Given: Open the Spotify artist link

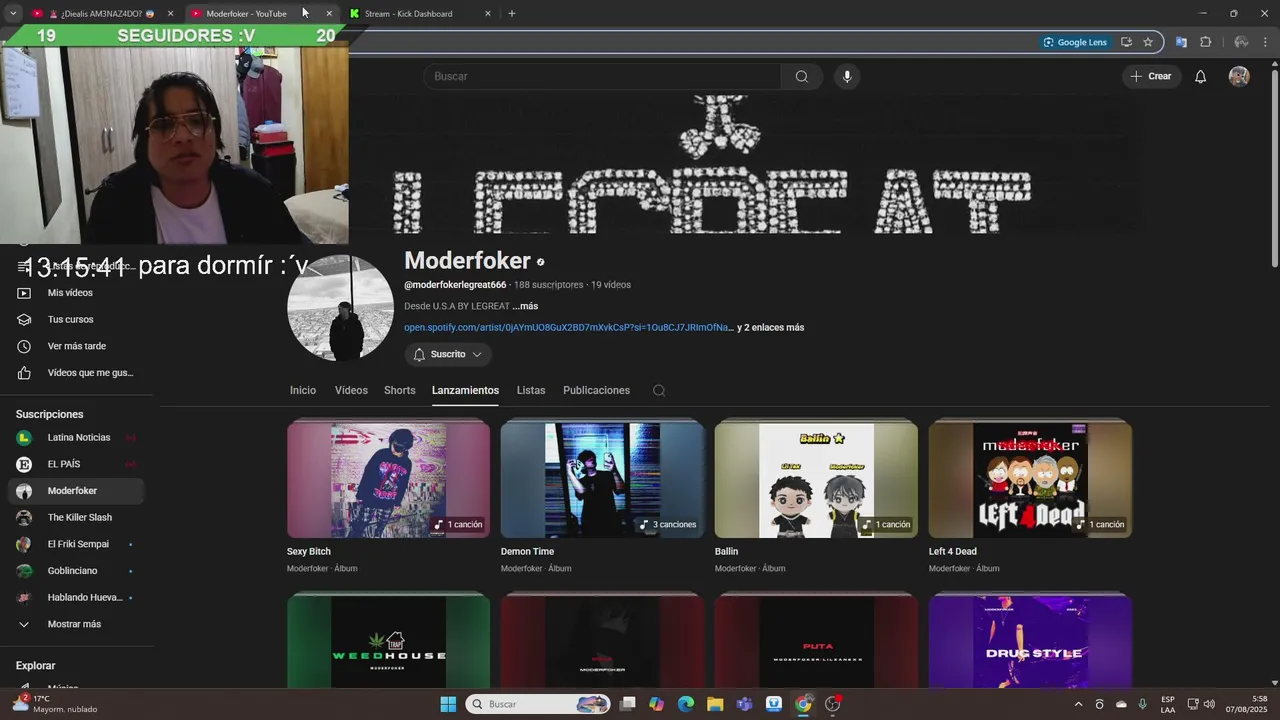Looking at the screenshot, I should point(569,328).
